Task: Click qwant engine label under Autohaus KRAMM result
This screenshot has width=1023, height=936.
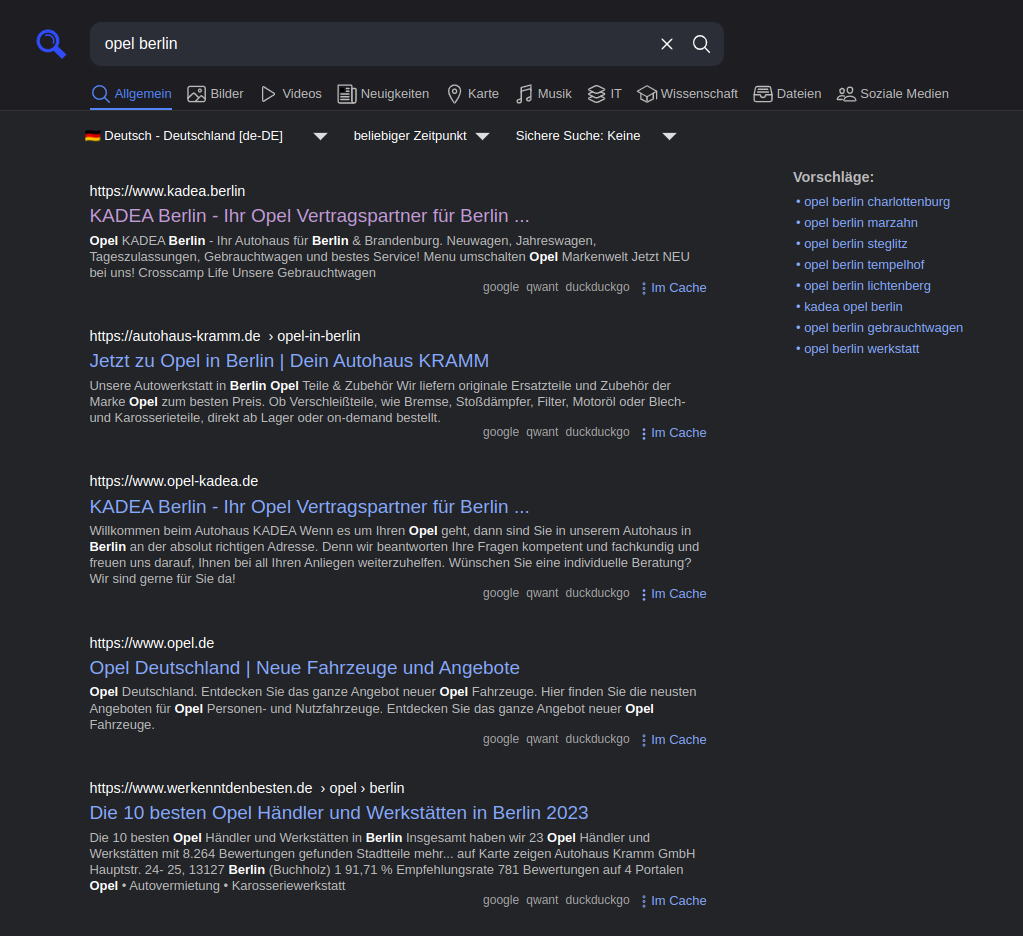Action: [542, 432]
